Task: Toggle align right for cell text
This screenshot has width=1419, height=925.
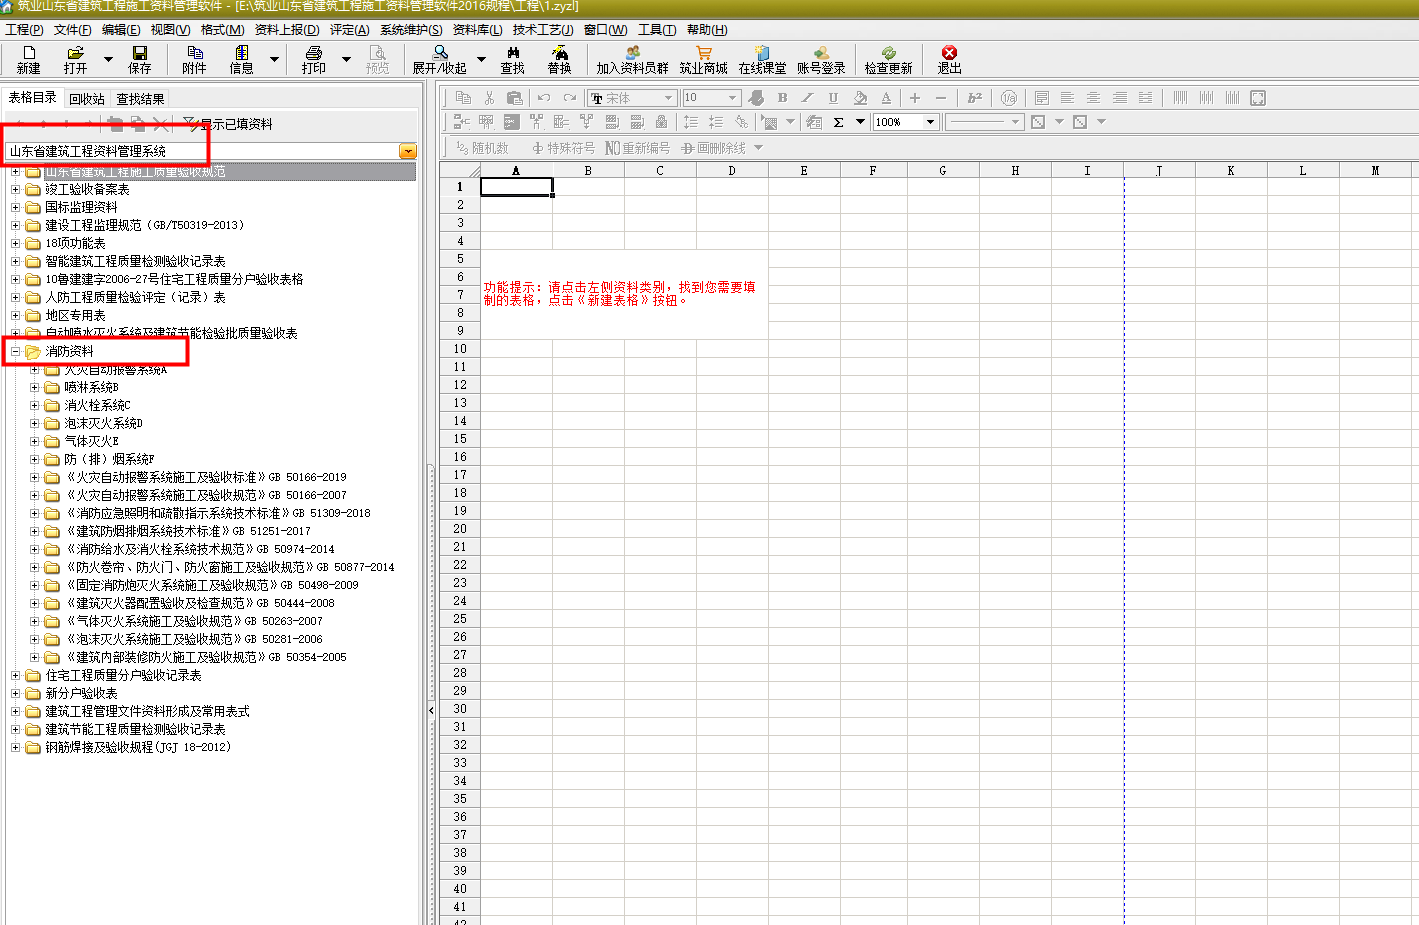Action: coord(1120,98)
